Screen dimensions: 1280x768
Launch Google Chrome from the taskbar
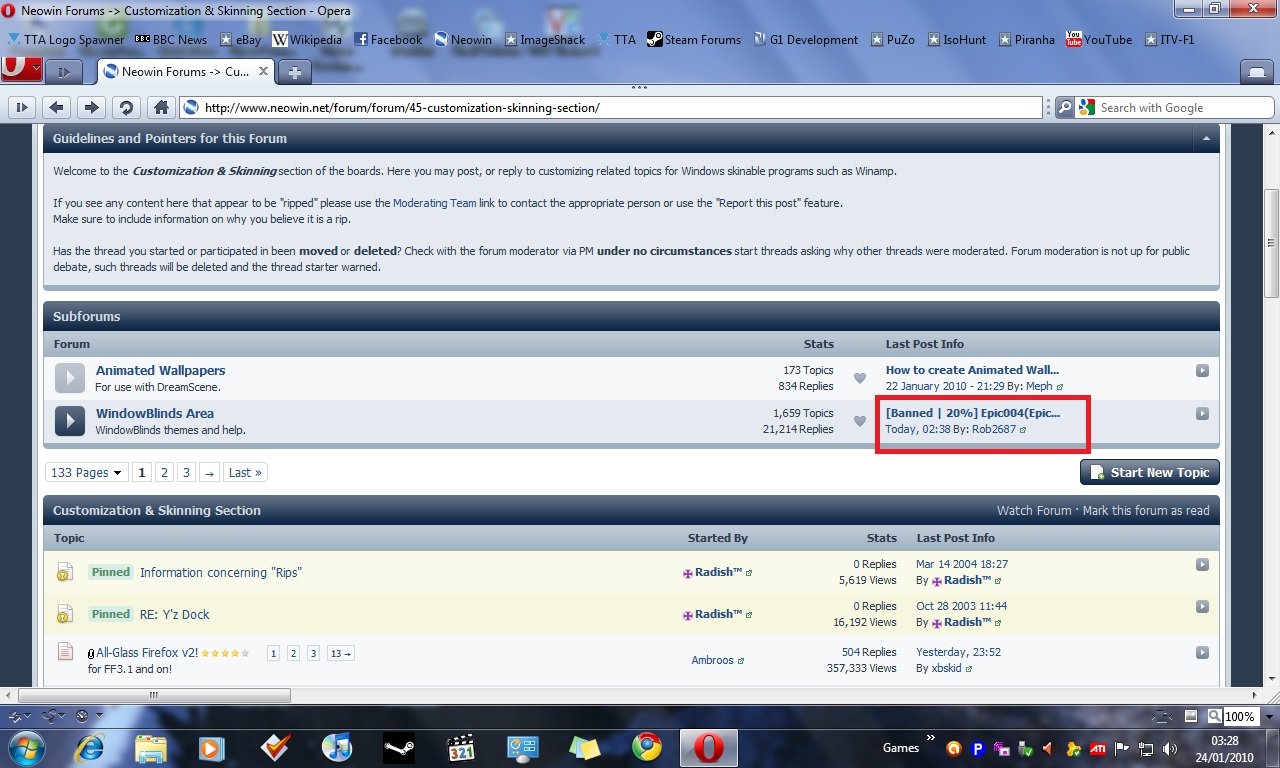point(647,748)
